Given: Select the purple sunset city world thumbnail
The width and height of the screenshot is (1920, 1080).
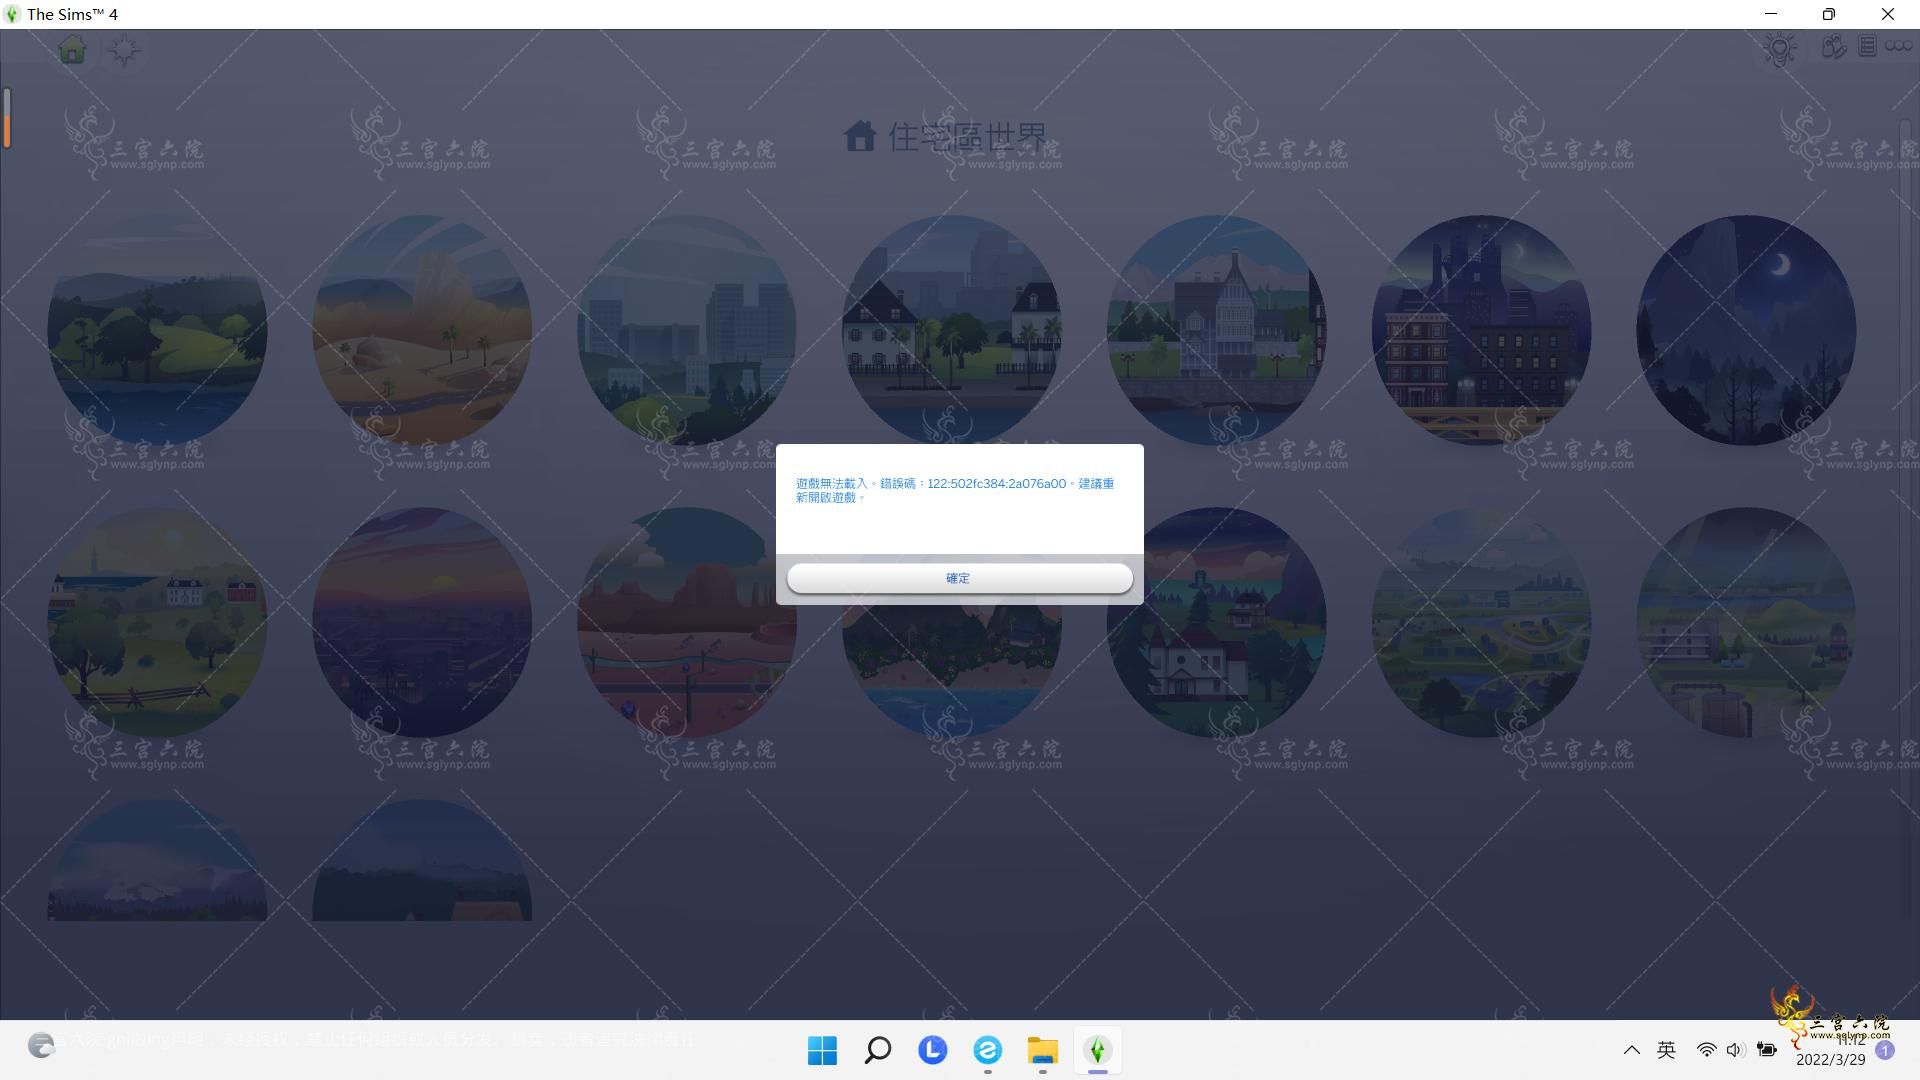Looking at the screenshot, I should (422, 622).
